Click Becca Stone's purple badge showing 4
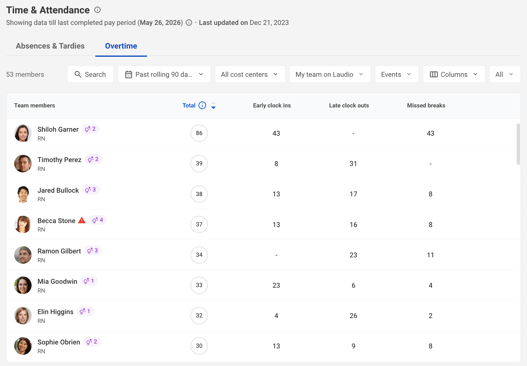 coord(98,220)
